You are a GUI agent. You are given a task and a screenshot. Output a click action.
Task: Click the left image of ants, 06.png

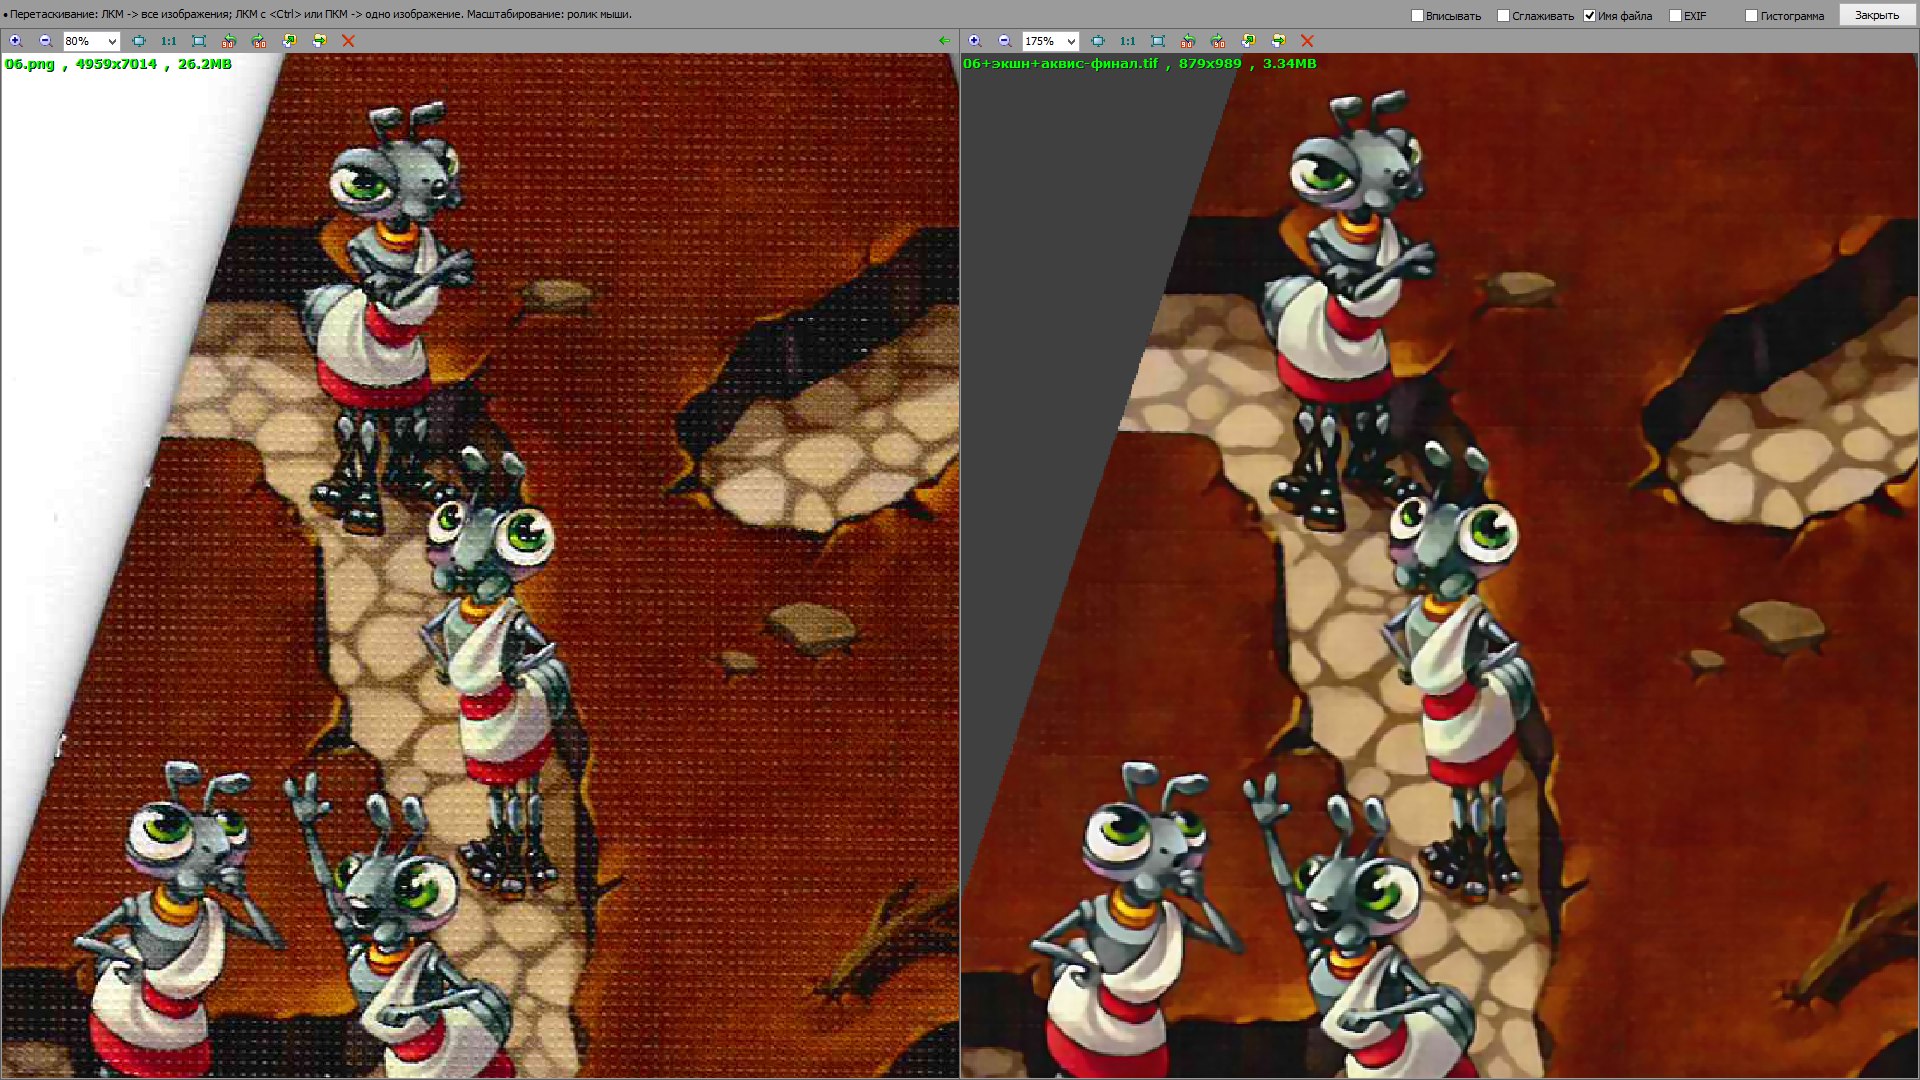coord(480,566)
